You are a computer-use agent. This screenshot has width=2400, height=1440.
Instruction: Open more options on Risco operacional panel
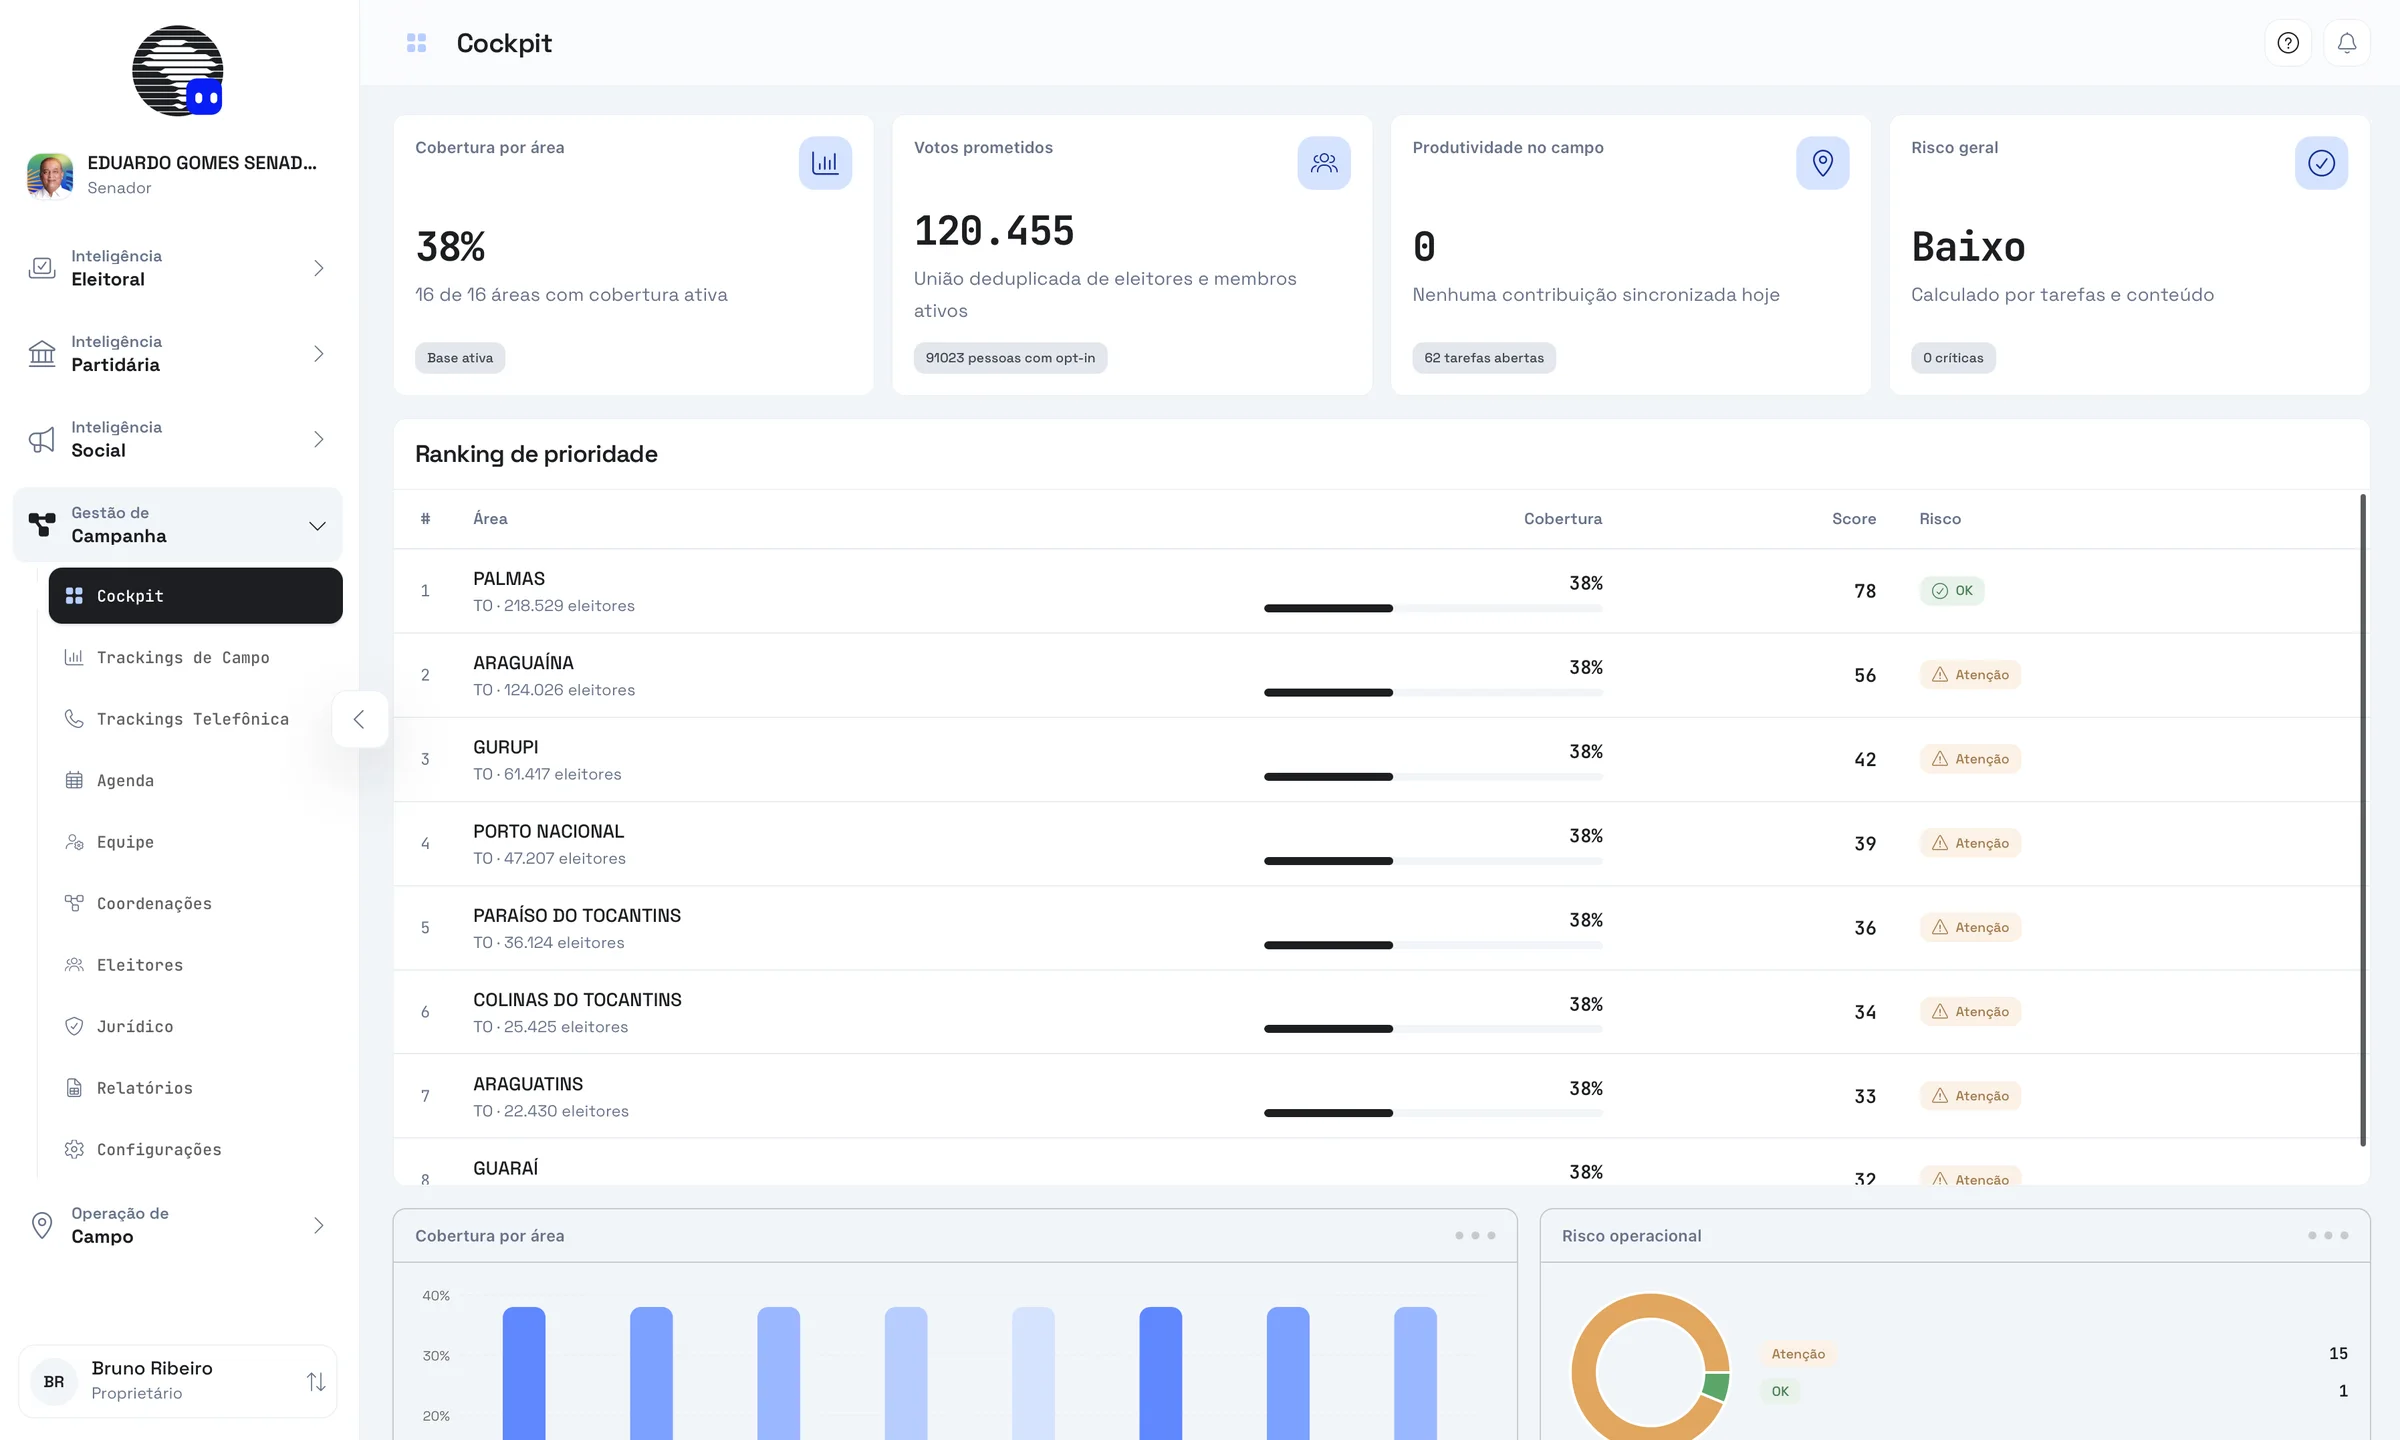(2327, 1236)
